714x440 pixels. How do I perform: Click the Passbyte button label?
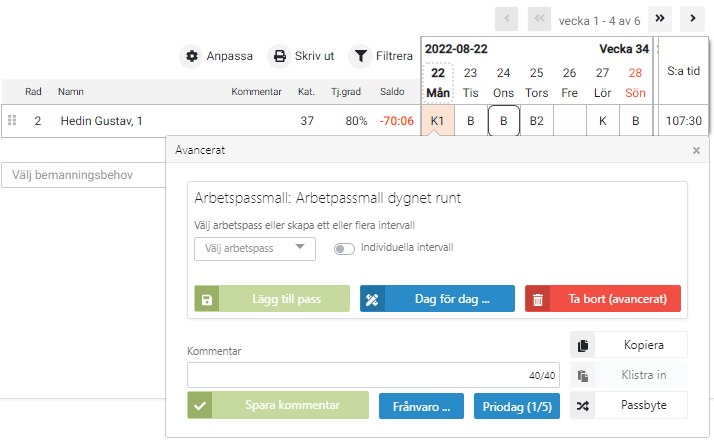click(643, 405)
